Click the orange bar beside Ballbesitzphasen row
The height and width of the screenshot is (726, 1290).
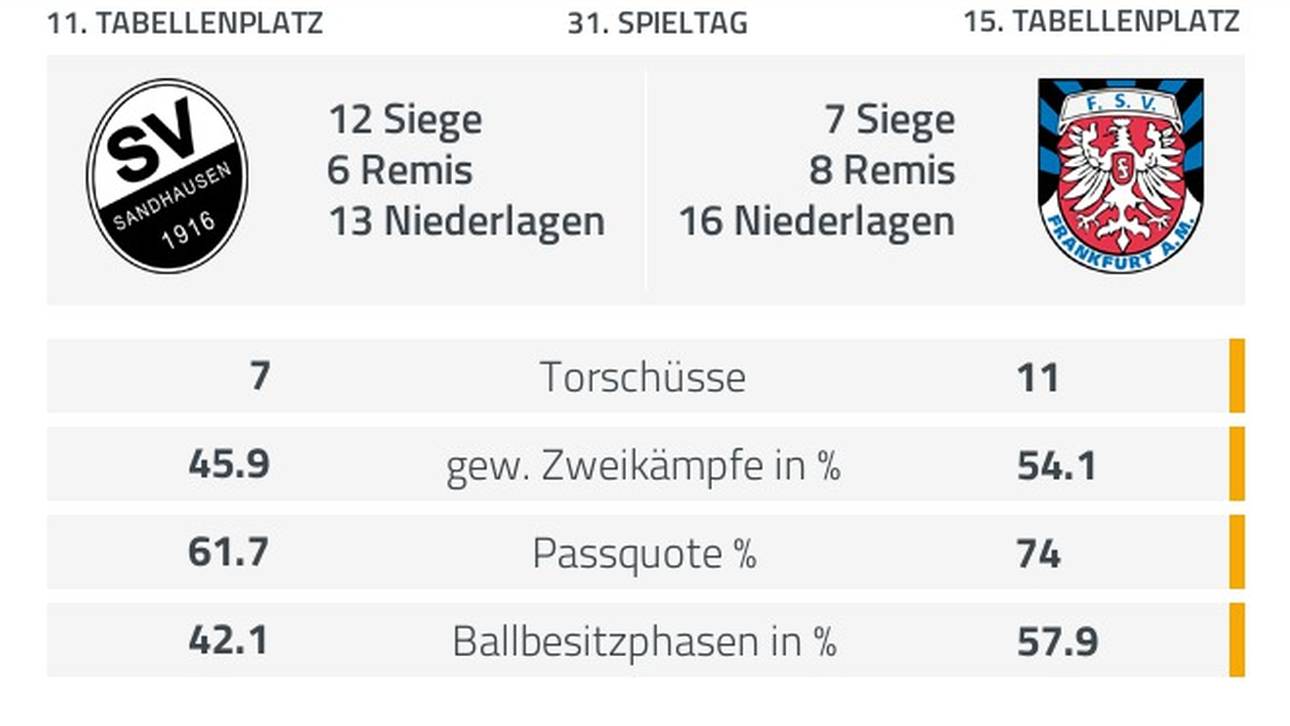click(1237, 640)
